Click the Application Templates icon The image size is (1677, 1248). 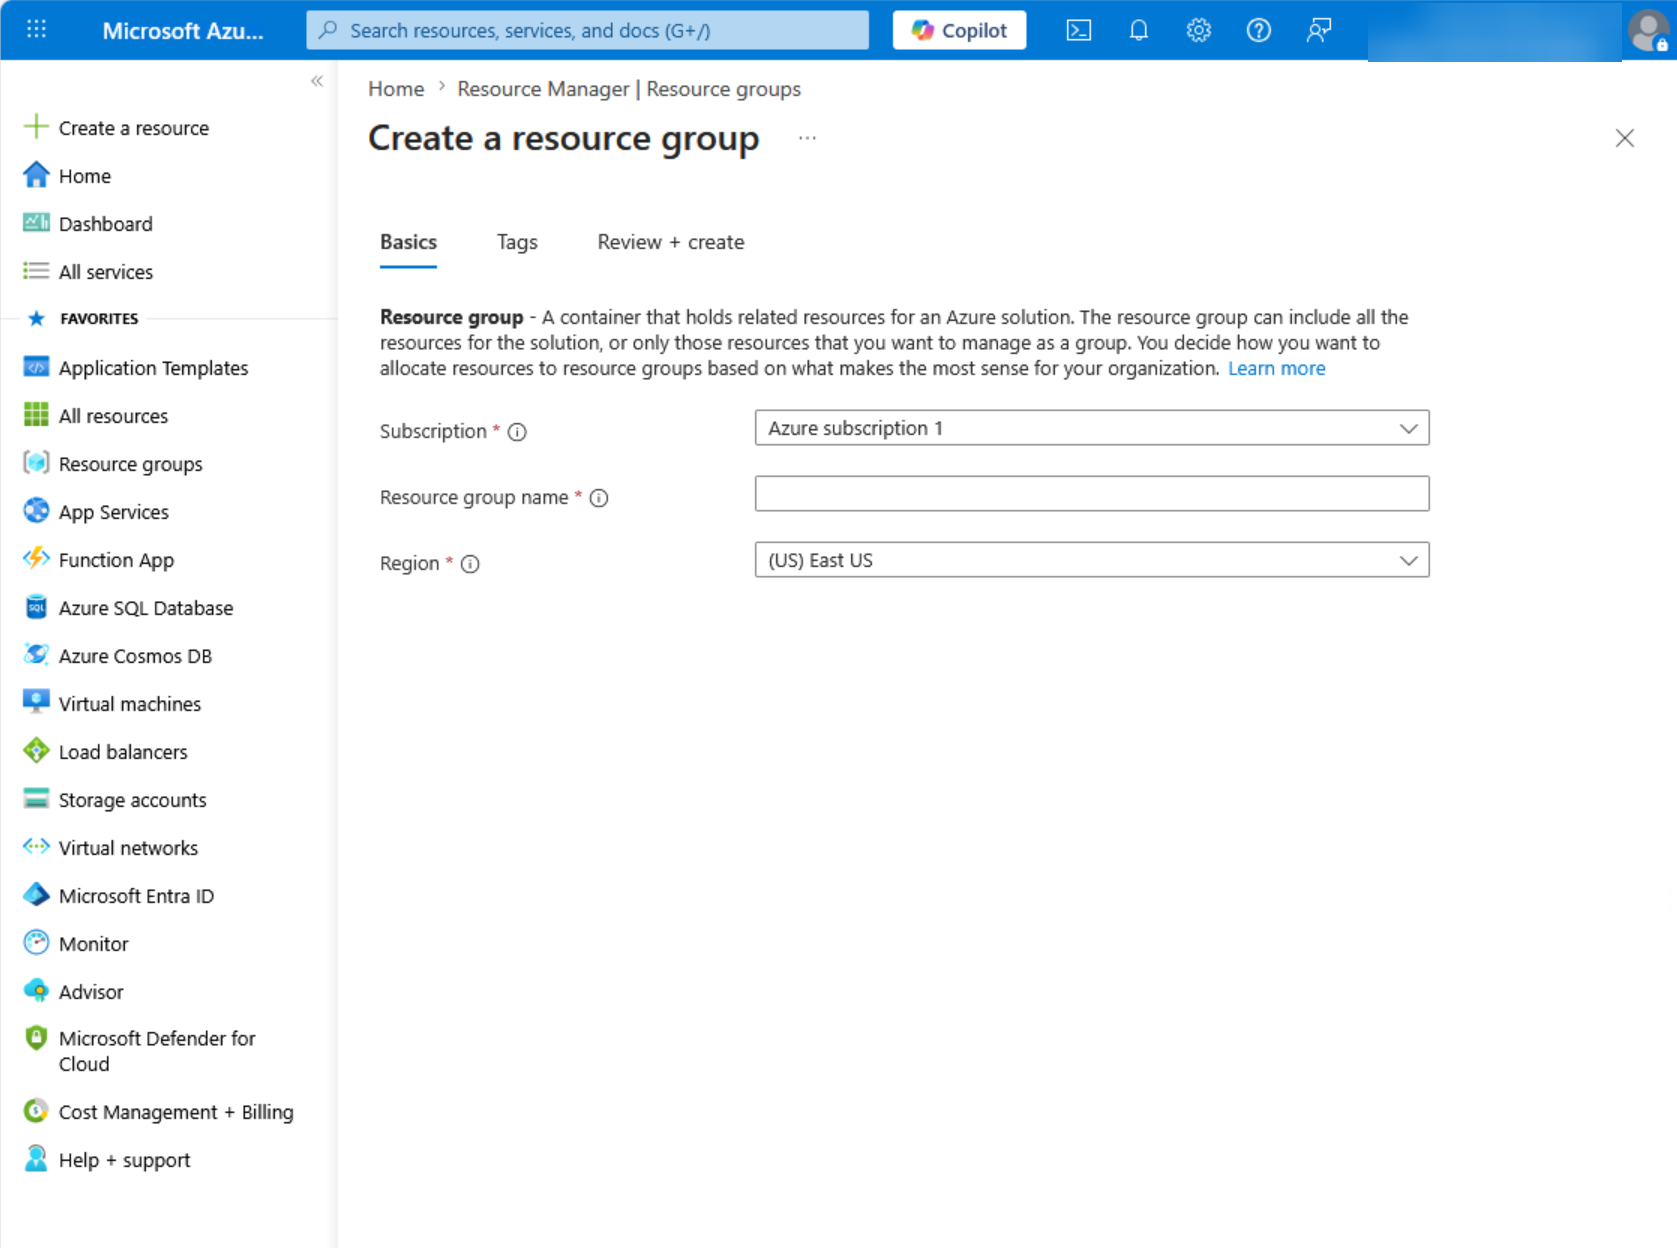point(36,367)
